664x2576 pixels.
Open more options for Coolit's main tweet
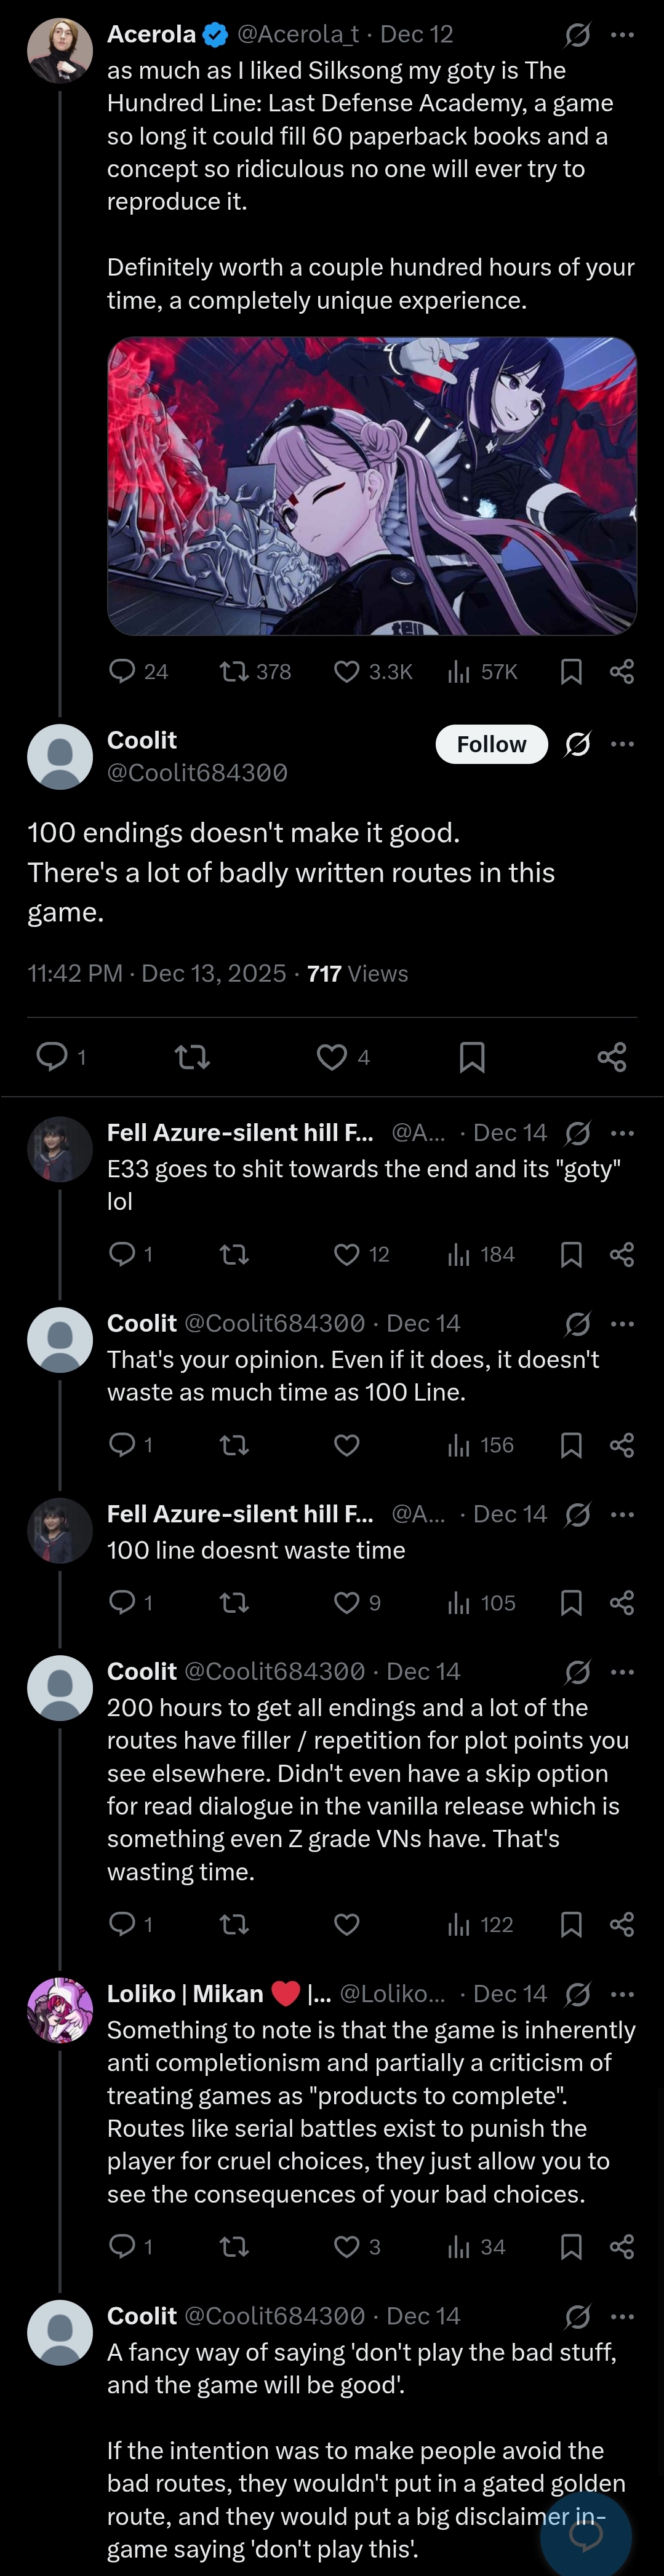622,744
